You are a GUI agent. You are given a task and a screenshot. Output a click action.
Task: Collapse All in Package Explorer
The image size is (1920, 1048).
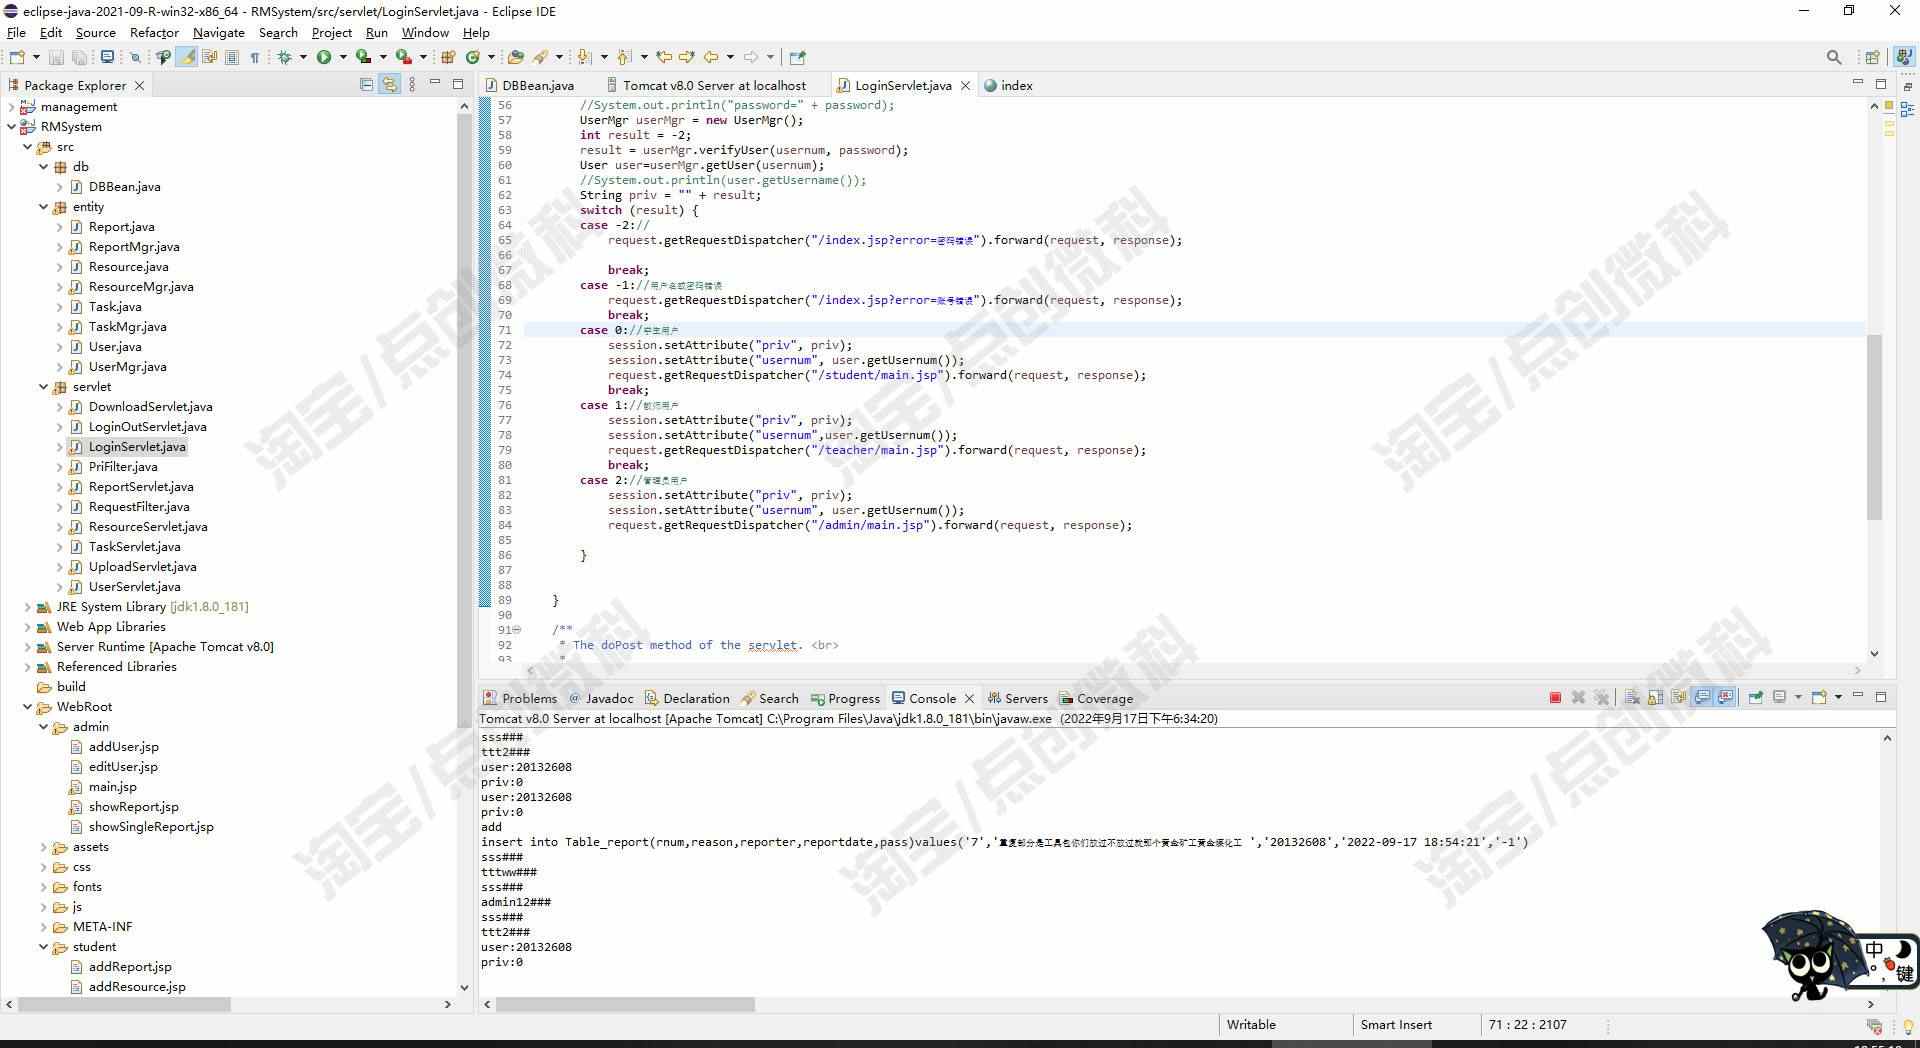pyautogui.click(x=366, y=85)
